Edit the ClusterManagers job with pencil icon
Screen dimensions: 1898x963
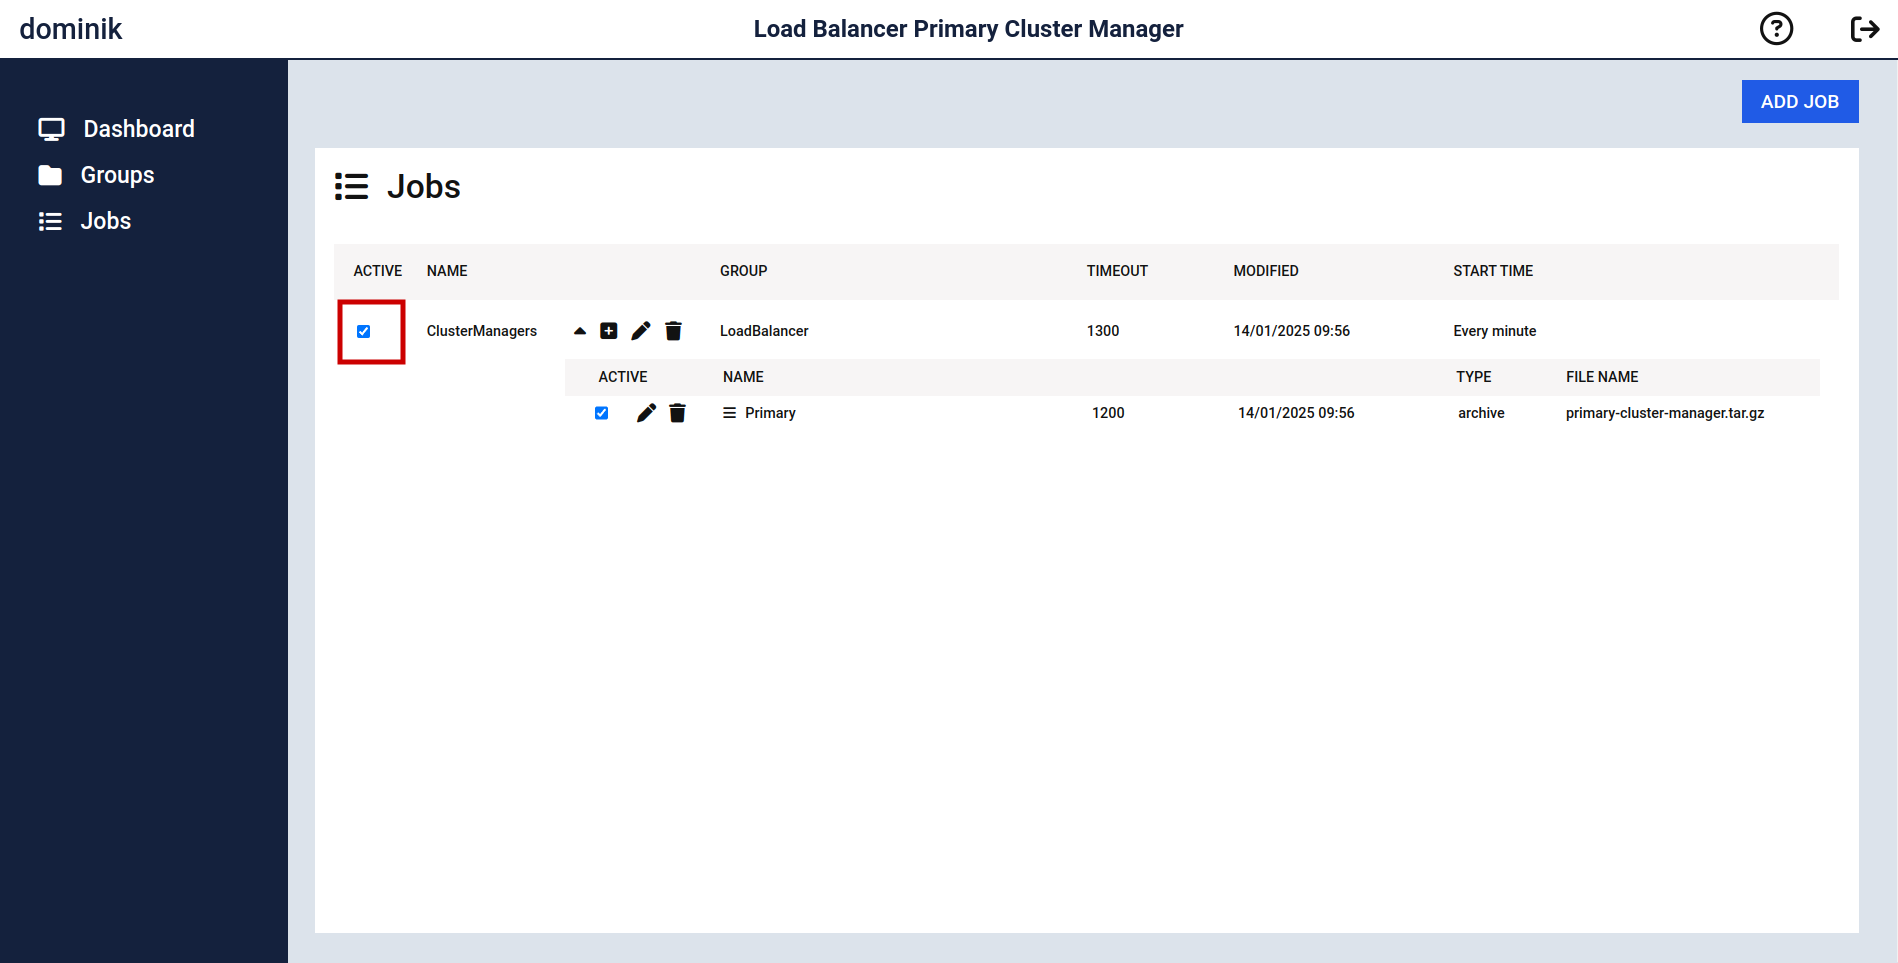[x=641, y=331]
